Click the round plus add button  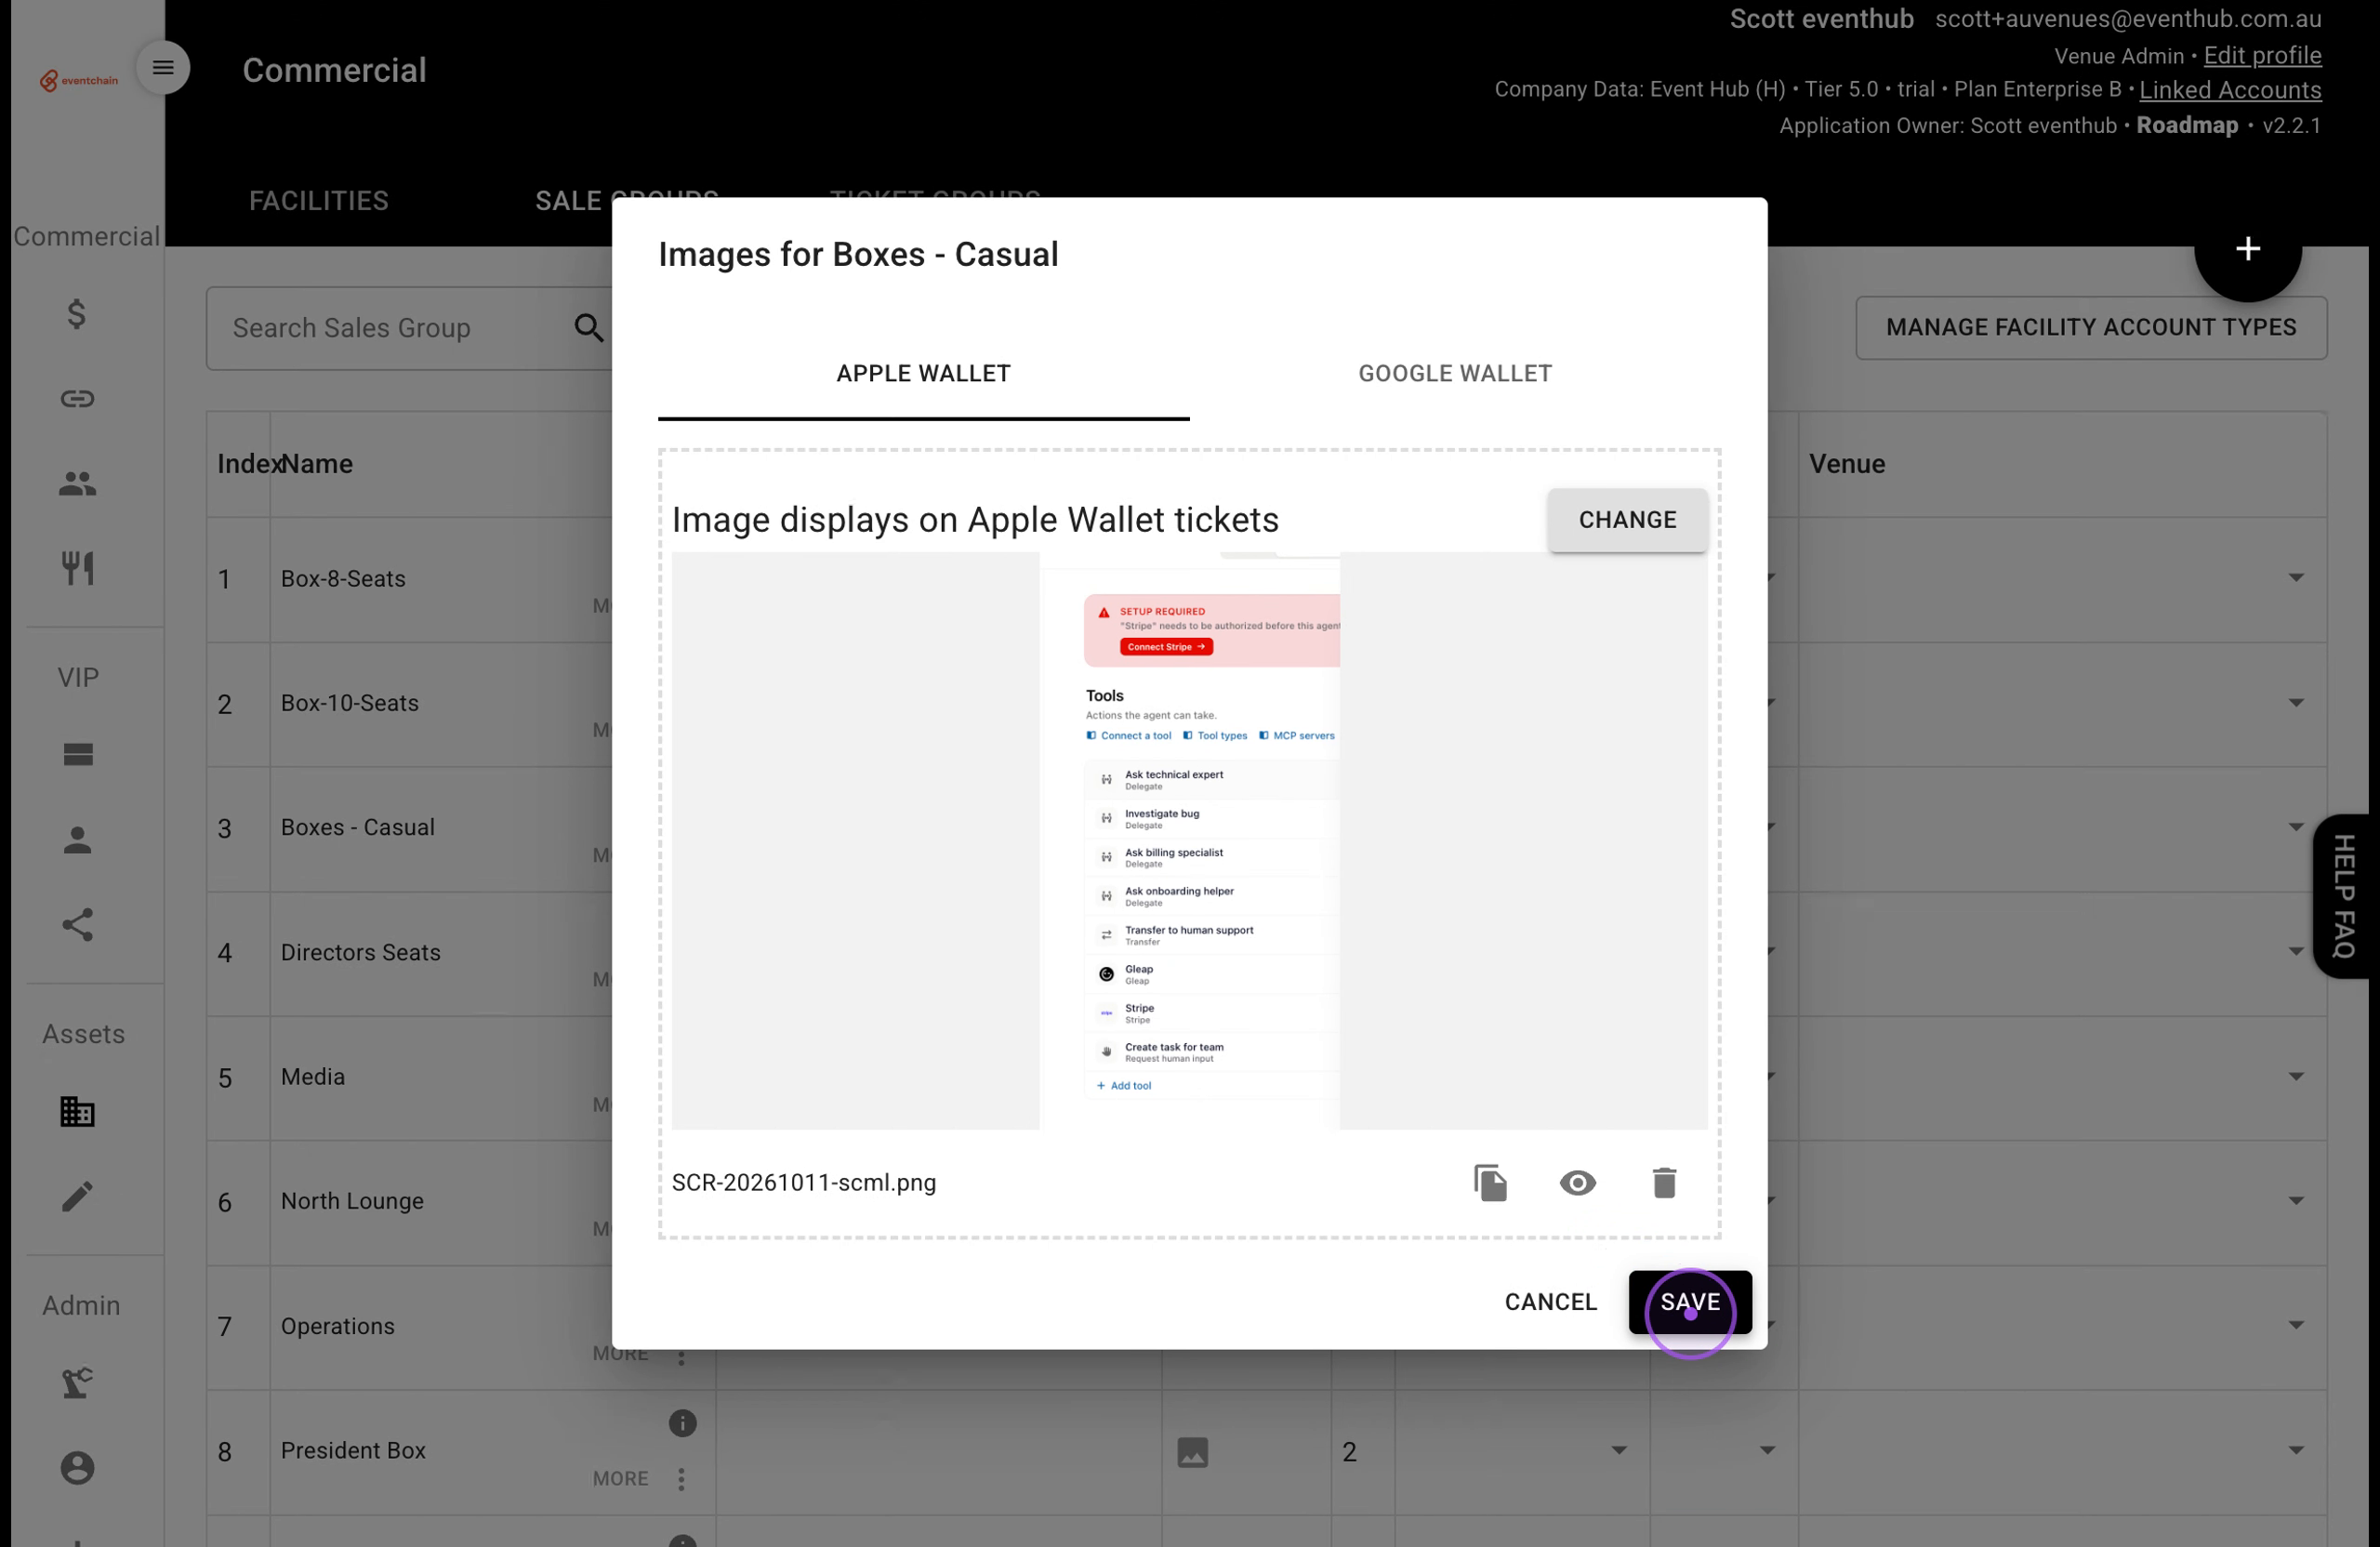coord(2247,249)
